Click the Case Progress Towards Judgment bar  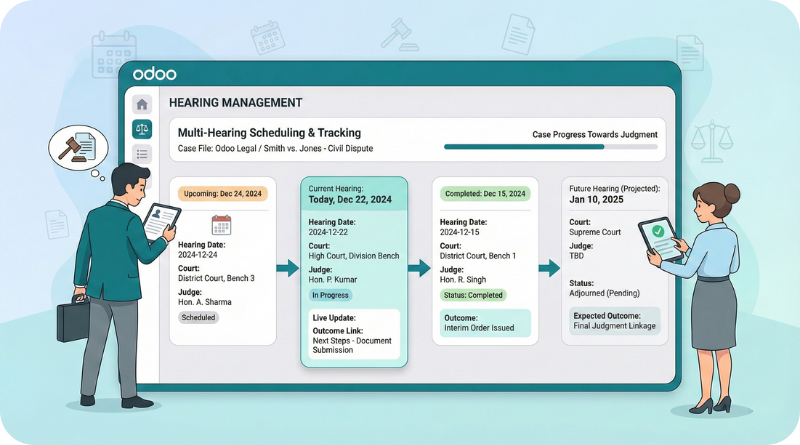pos(550,147)
